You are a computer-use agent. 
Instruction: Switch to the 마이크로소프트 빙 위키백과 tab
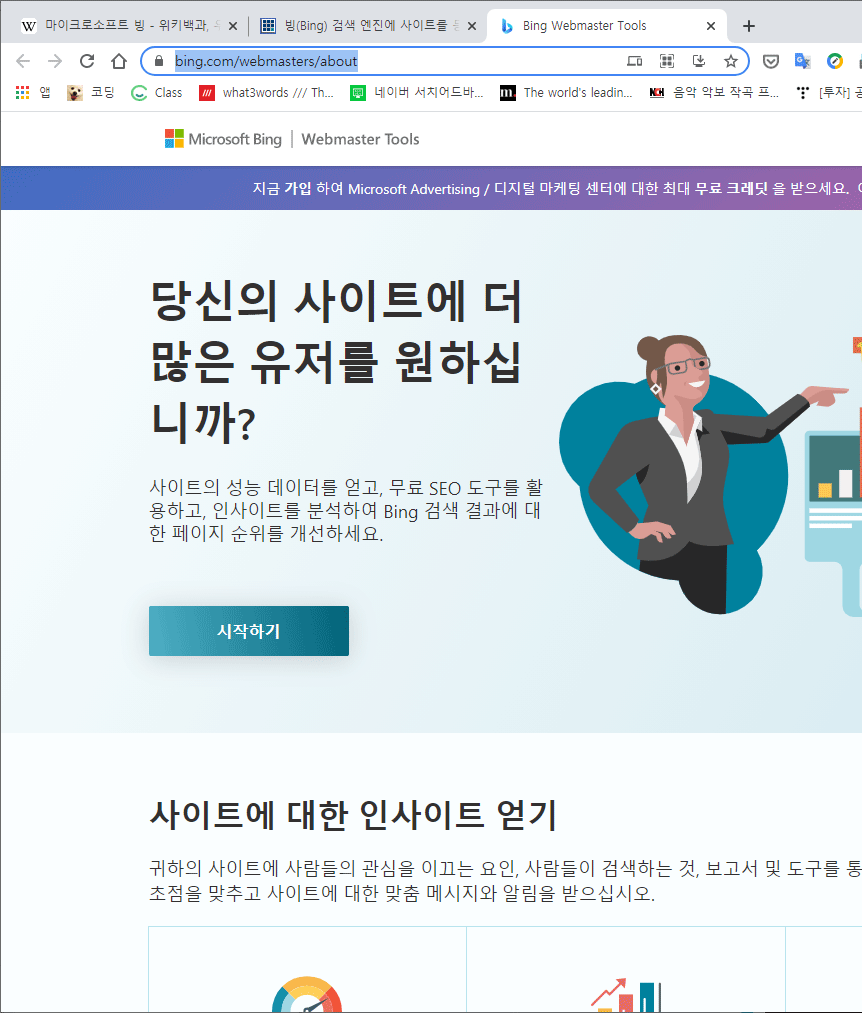(123, 26)
